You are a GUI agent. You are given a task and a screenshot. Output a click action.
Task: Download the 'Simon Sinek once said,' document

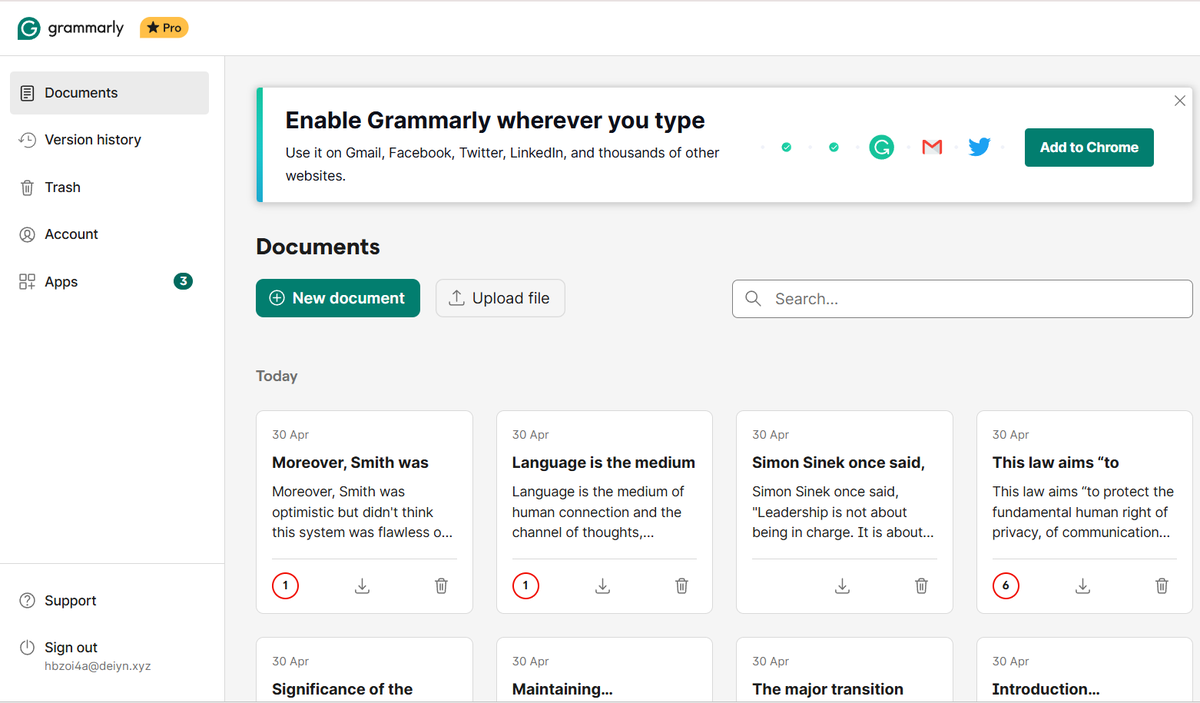point(843,586)
